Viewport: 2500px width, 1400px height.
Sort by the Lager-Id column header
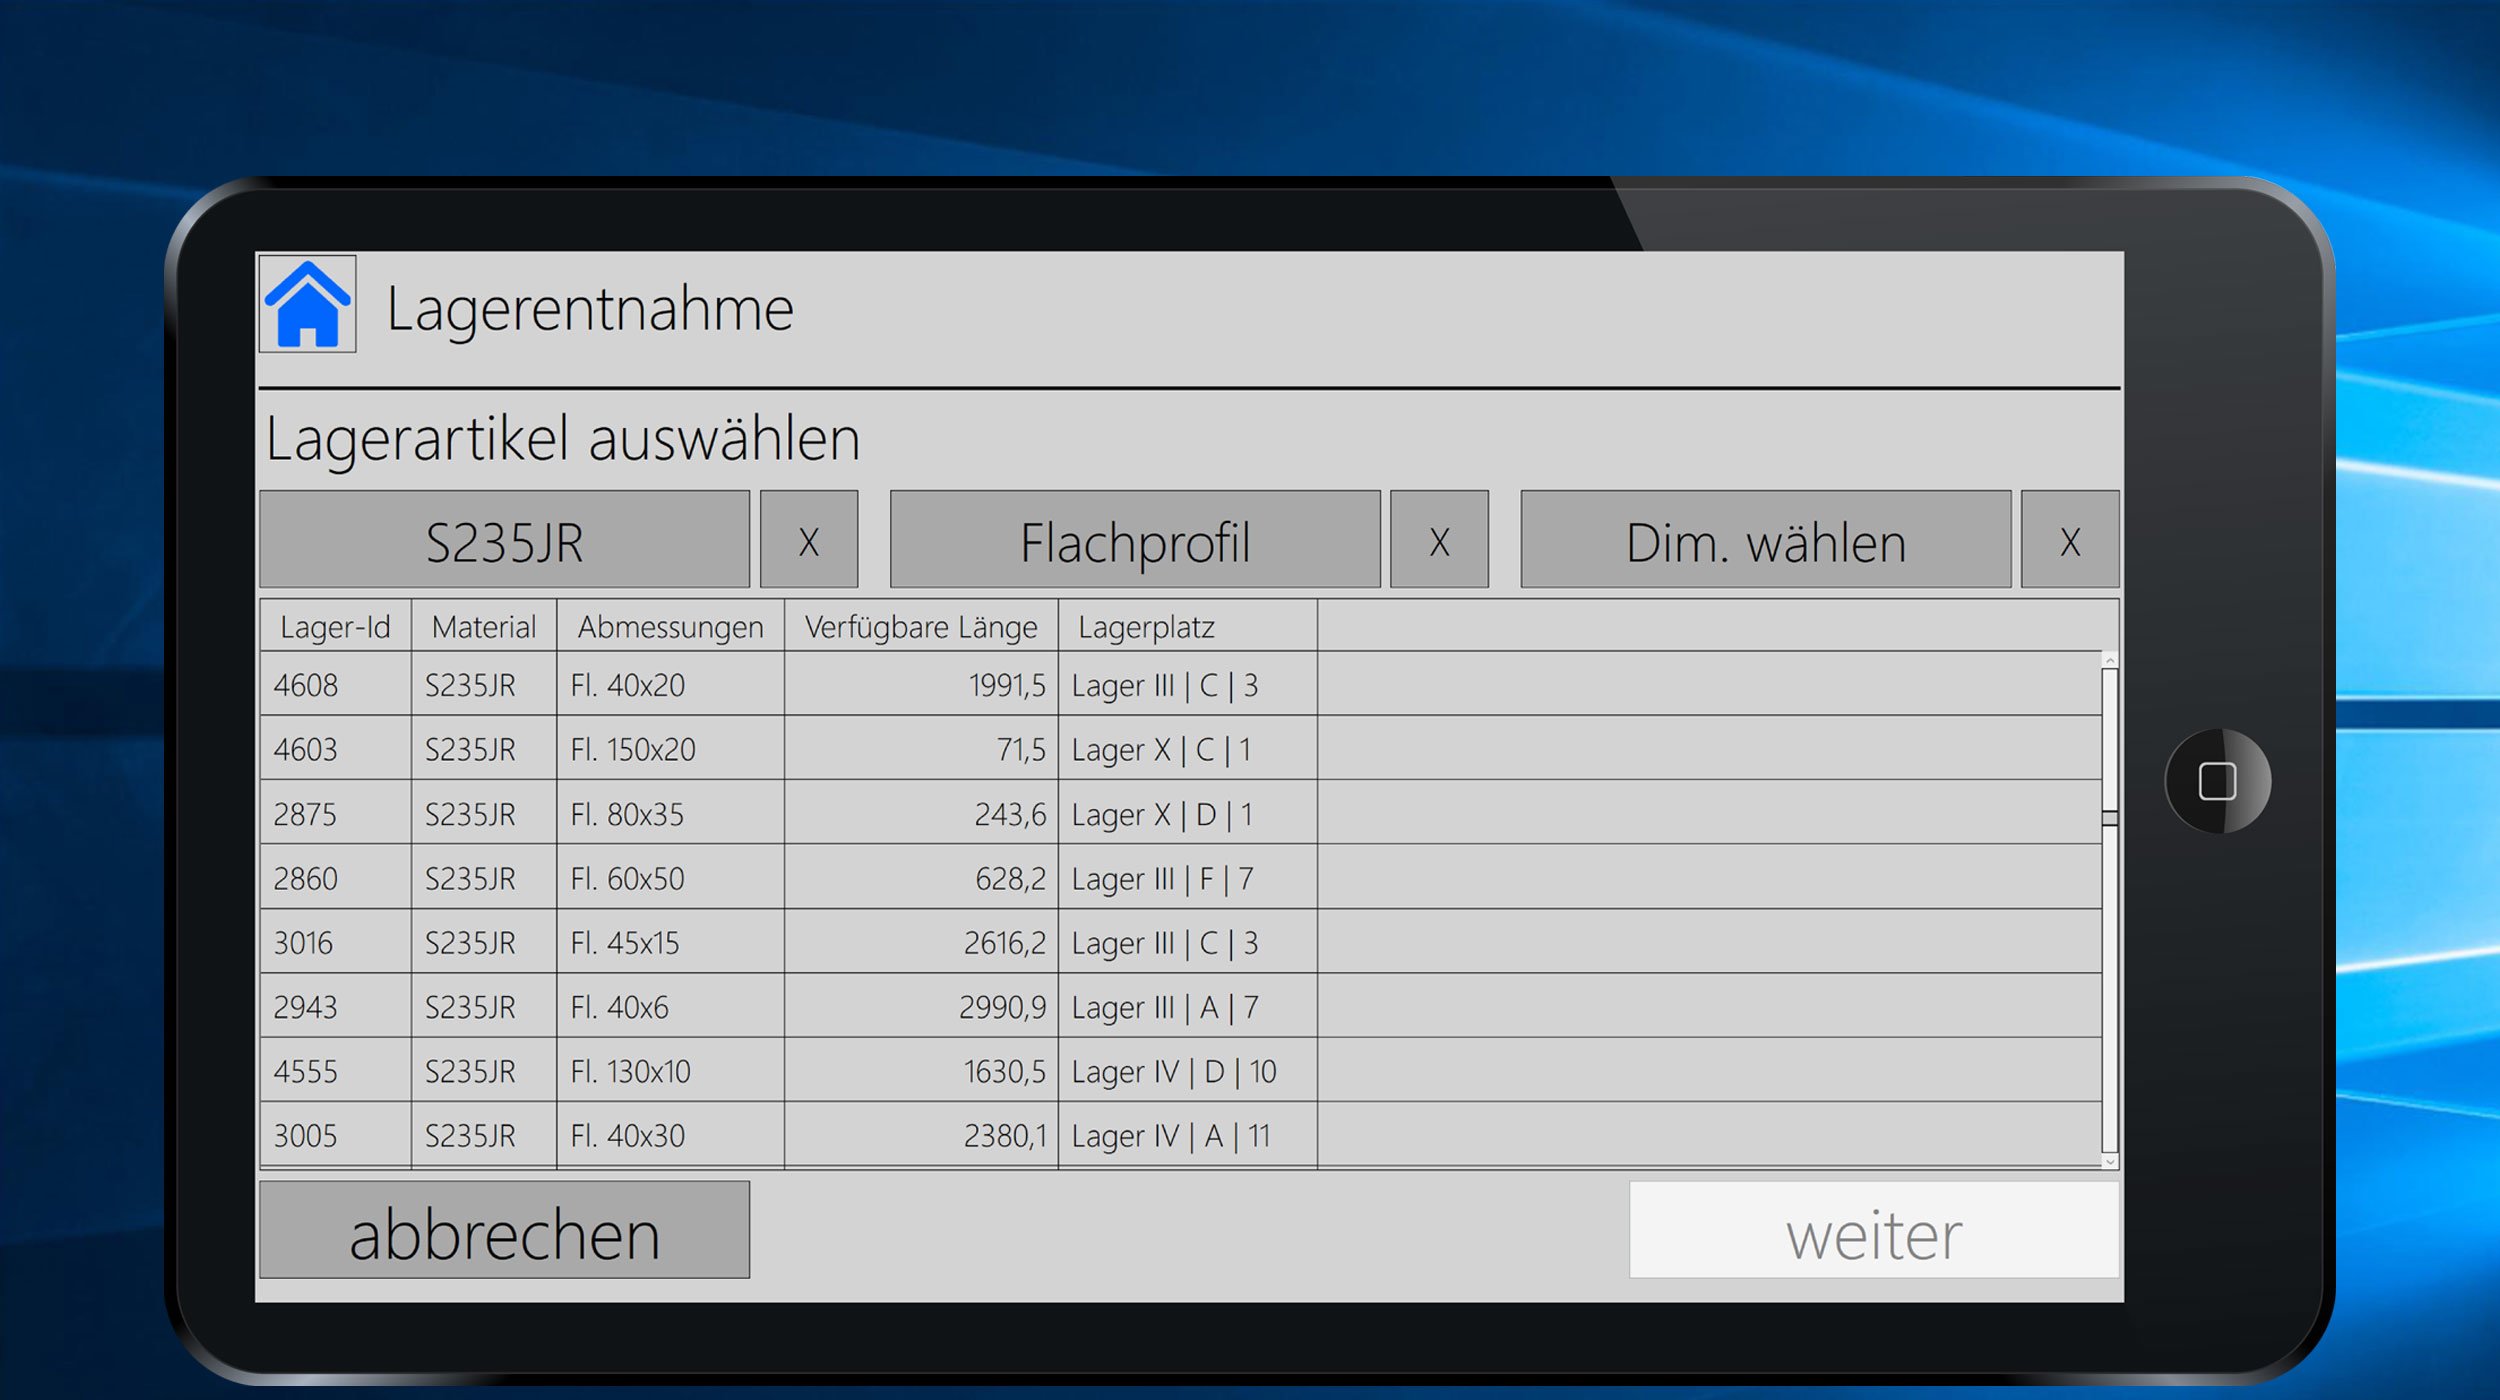pyautogui.click(x=335, y=627)
